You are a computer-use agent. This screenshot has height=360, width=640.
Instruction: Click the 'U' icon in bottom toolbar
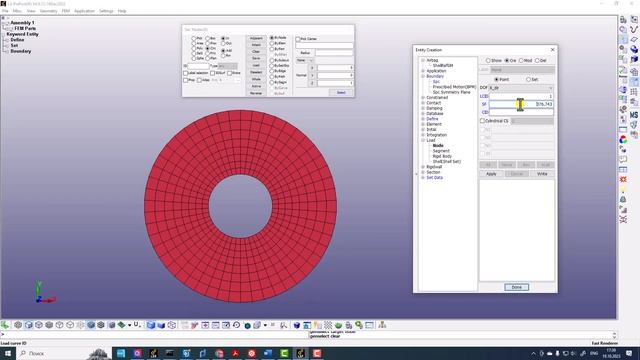pos(137,324)
